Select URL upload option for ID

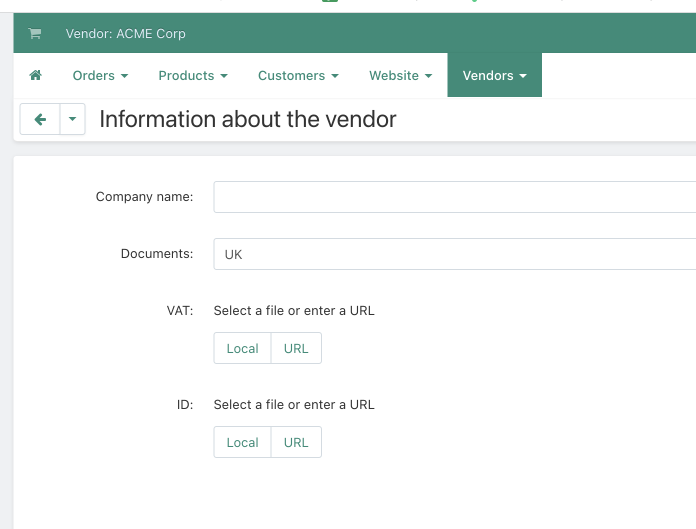296,442
